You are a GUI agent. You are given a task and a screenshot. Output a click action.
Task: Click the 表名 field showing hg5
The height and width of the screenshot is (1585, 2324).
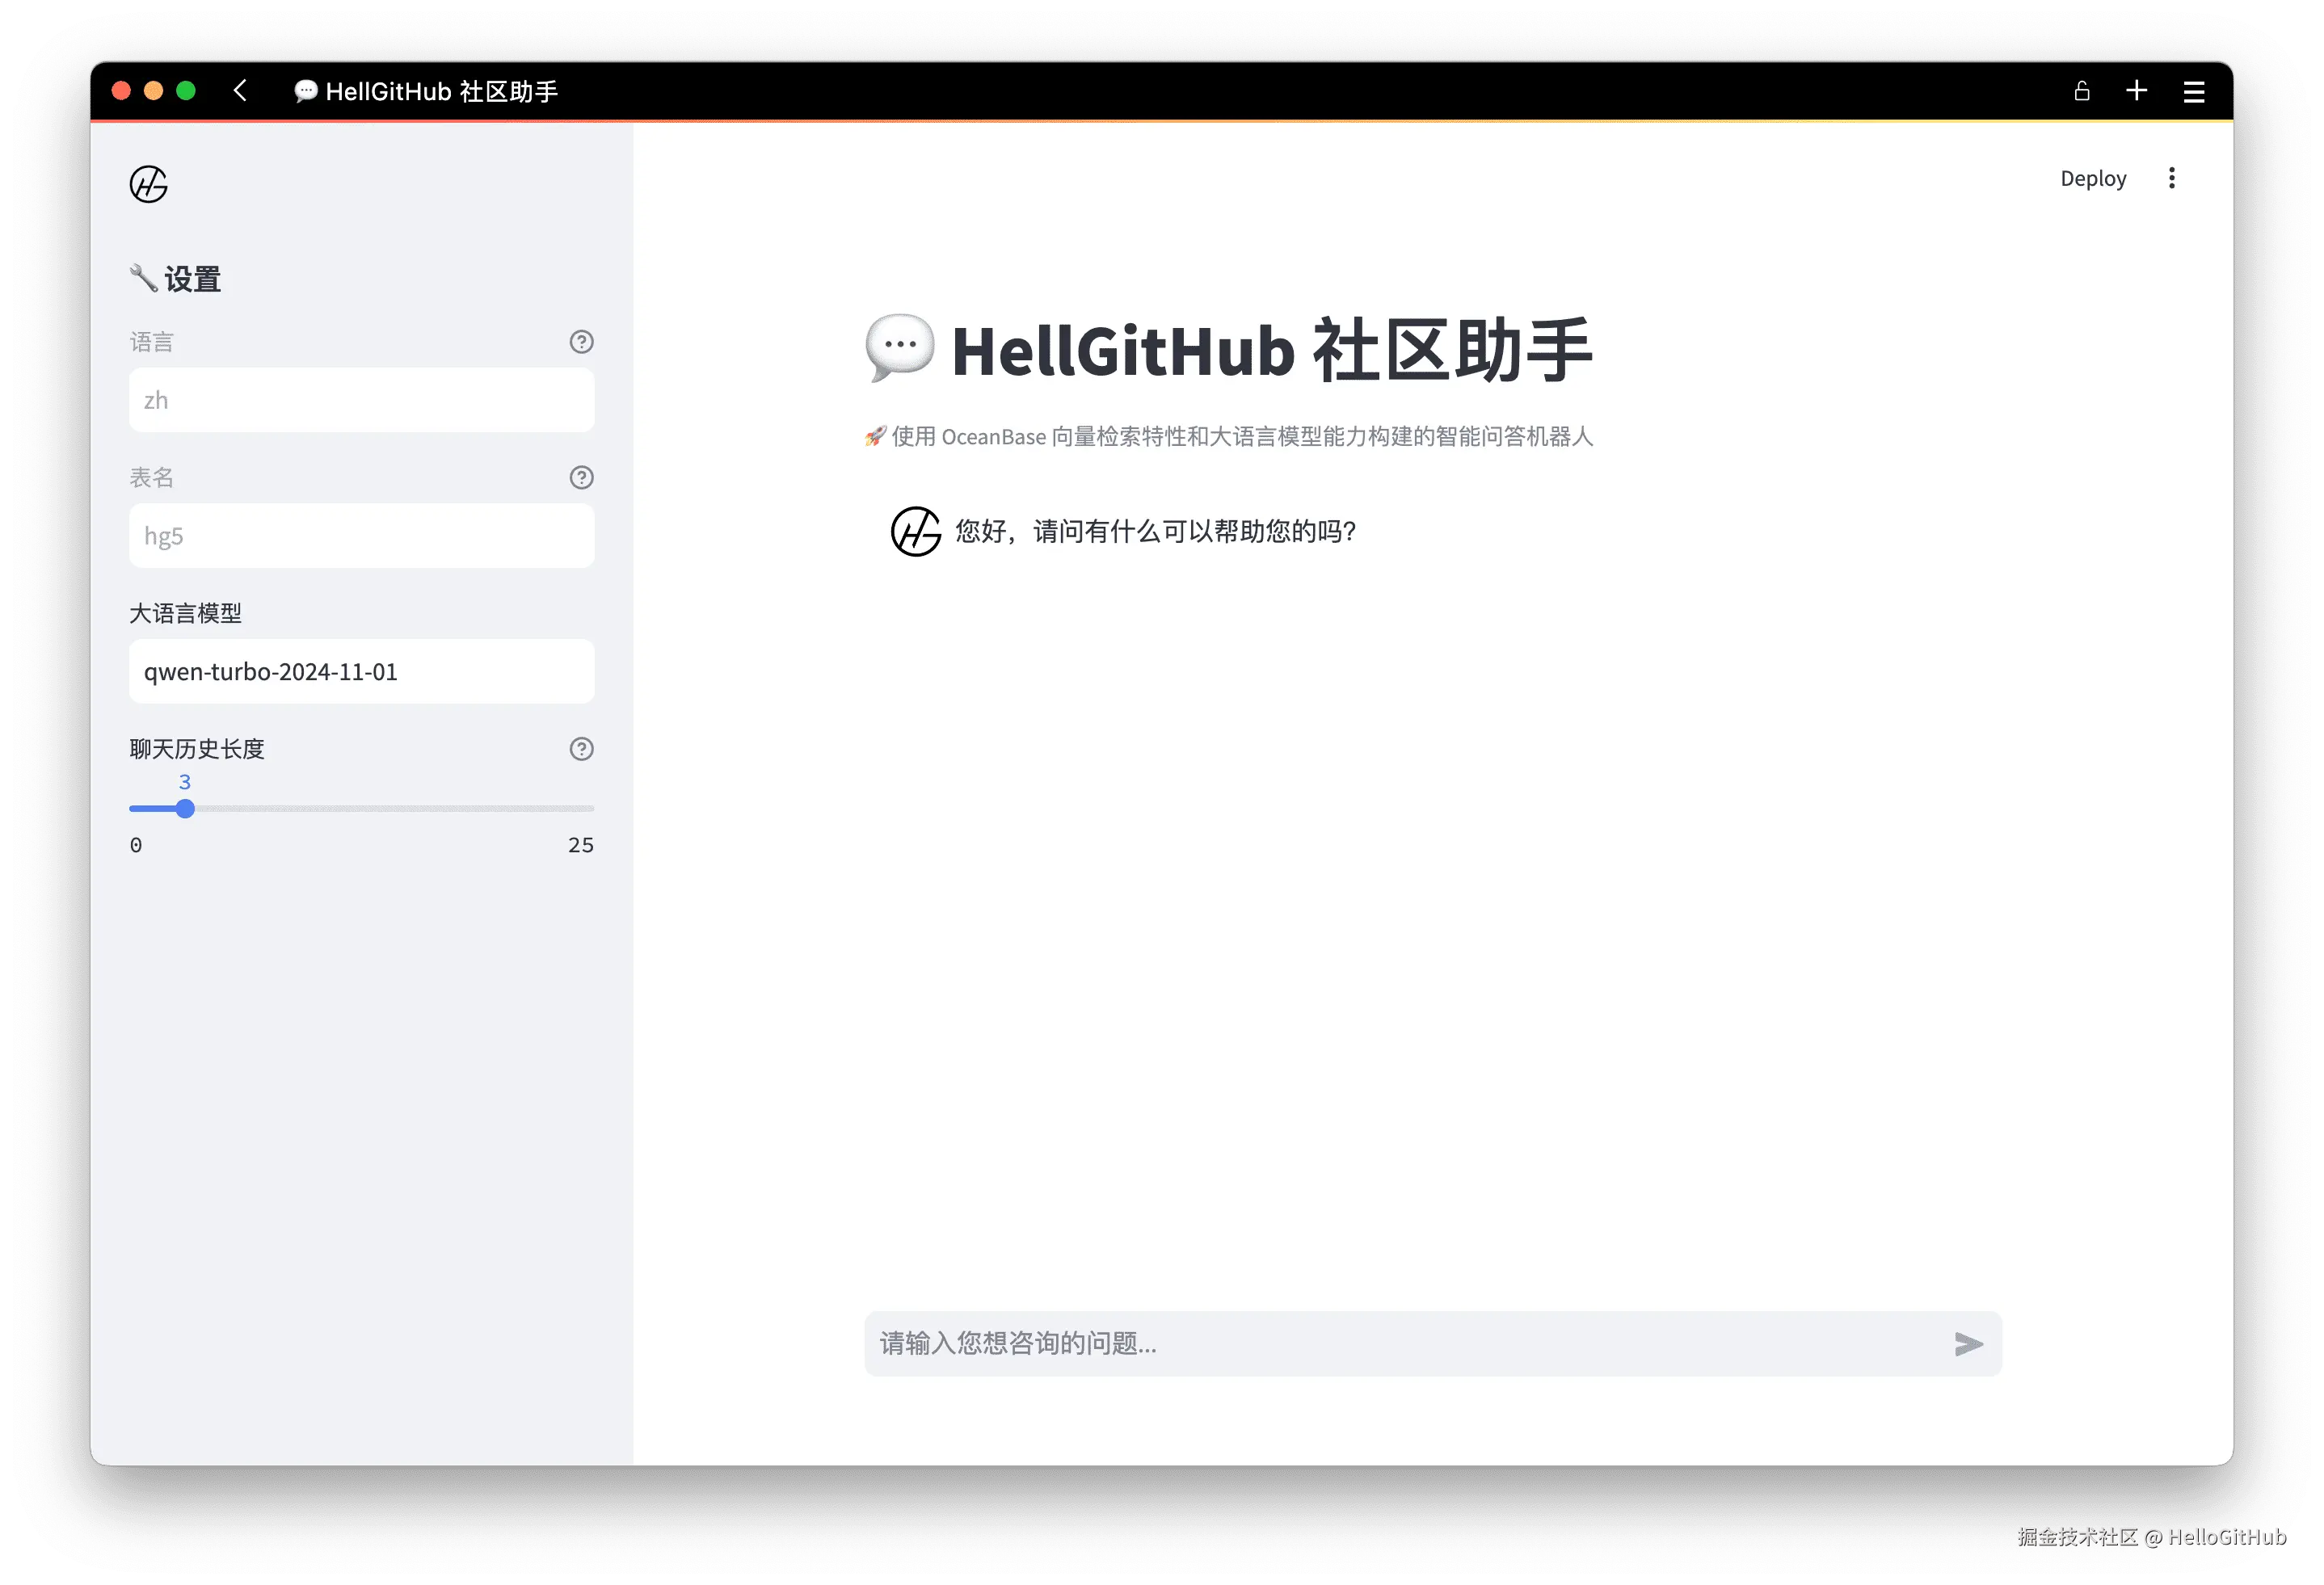(x=361, y=536)
